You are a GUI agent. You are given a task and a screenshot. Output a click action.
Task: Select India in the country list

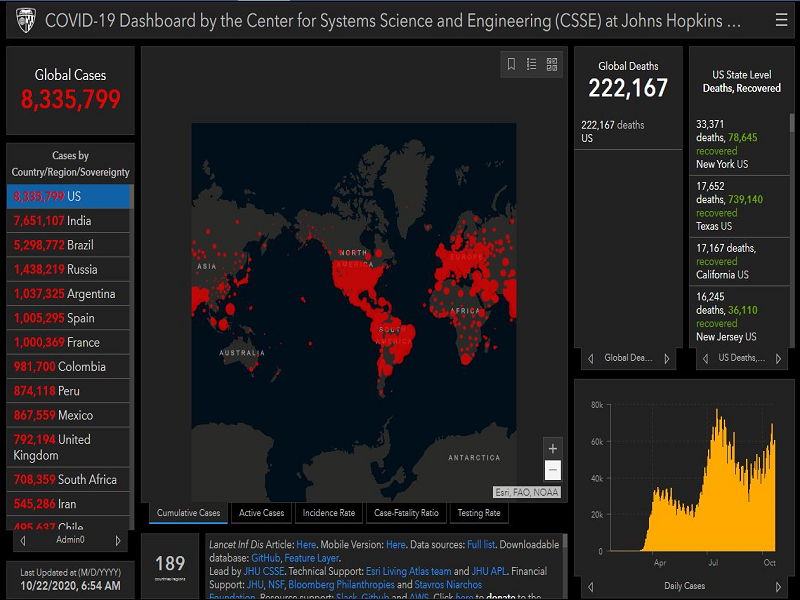[68, 221]
